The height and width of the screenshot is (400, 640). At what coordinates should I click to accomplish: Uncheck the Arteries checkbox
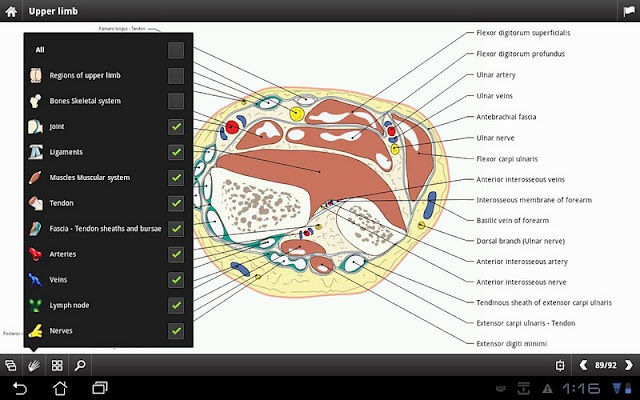(x=176, y=254)
